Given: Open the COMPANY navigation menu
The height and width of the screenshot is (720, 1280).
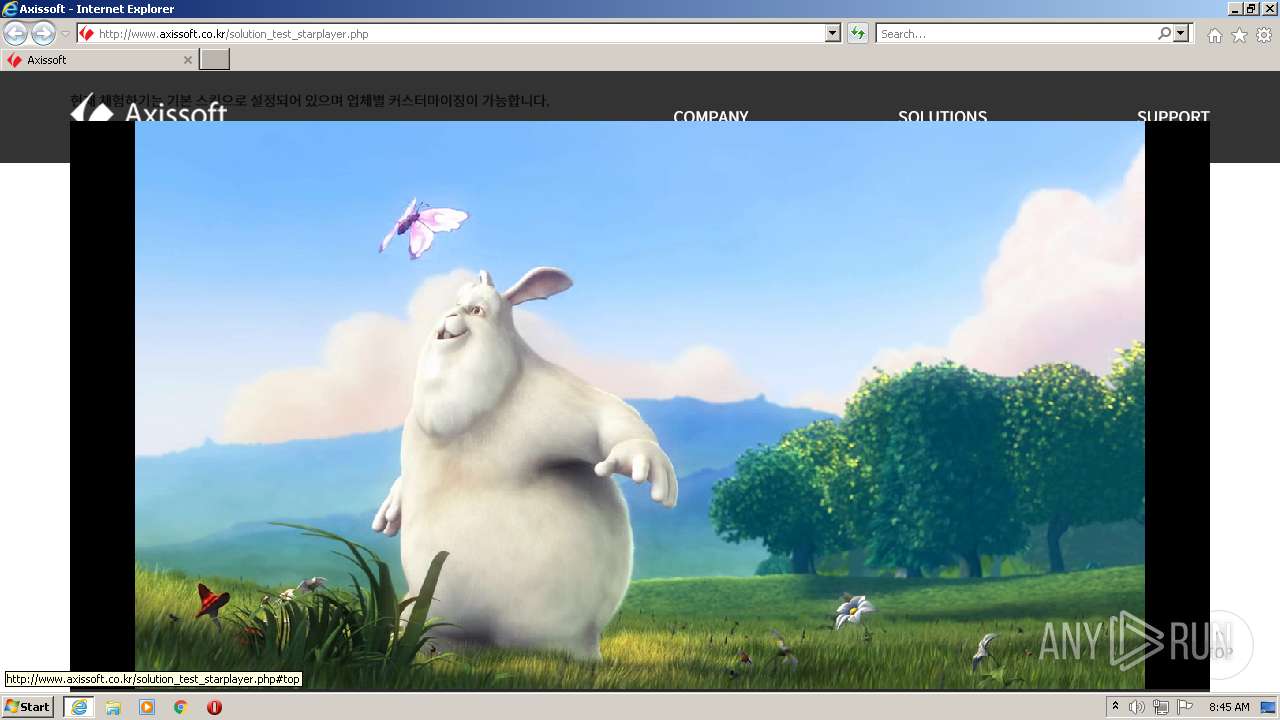Looking at the screenshot, I should [711, 116].
